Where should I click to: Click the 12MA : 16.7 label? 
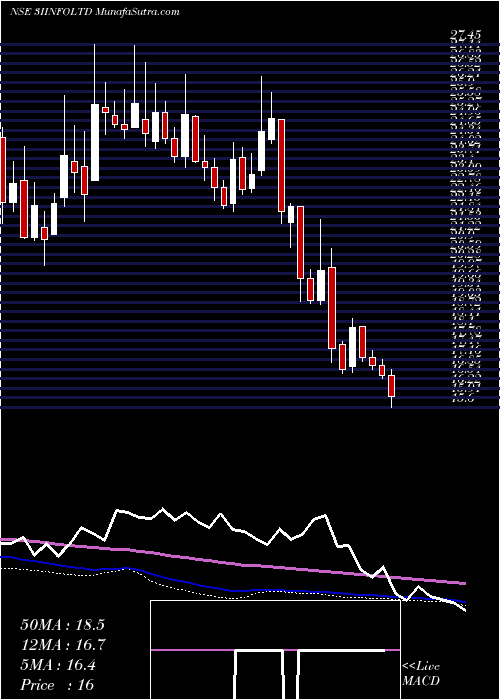pyautogui.click(x=62, y=645)
